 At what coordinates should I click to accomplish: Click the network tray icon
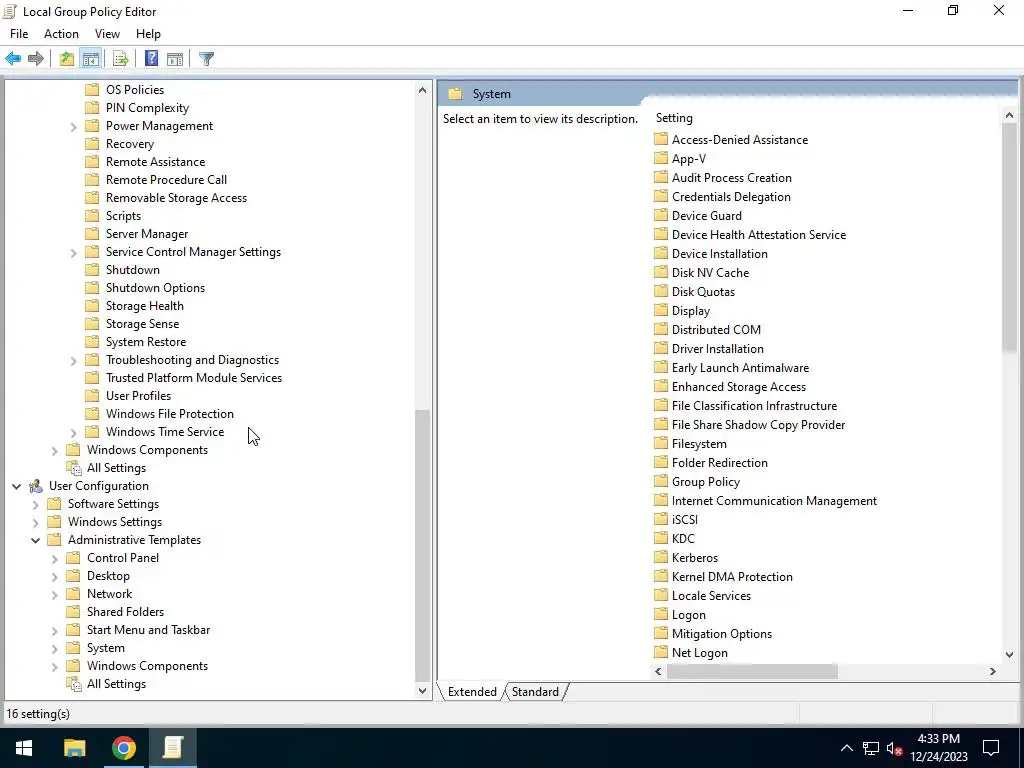tap(871, 748)
